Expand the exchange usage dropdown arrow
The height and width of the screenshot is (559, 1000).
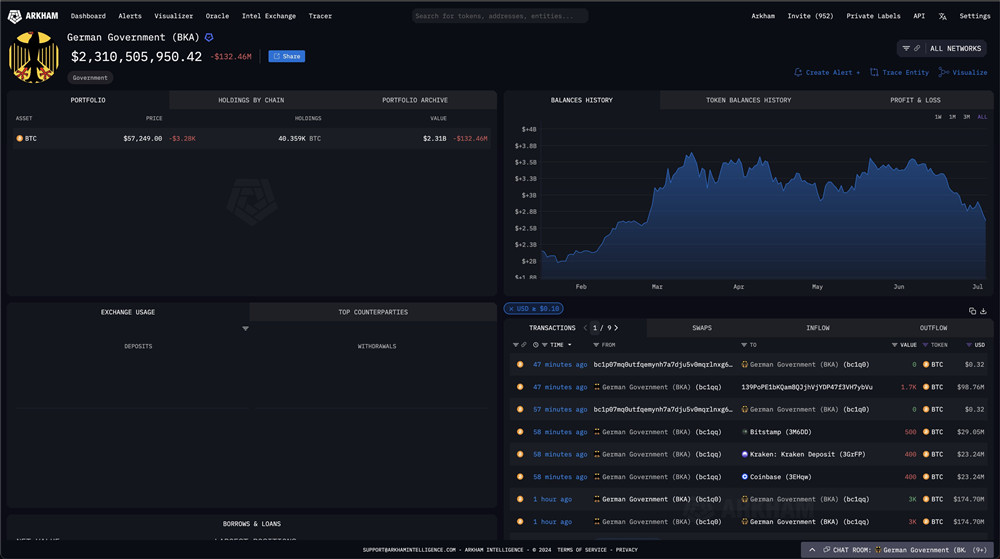pos(246,328)
